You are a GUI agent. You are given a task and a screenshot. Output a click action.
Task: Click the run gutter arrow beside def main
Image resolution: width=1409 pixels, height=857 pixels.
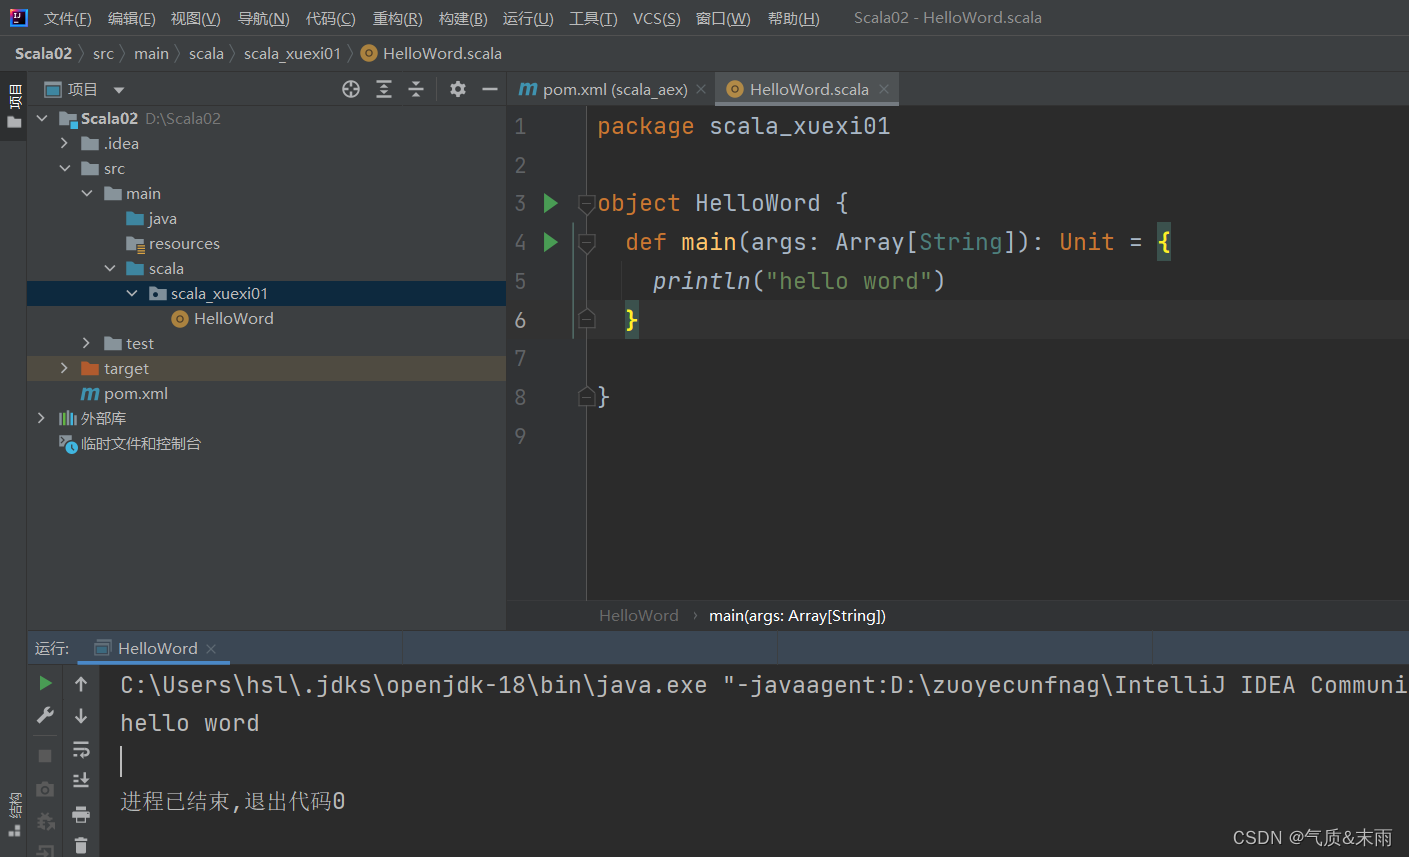pos(550,241)
